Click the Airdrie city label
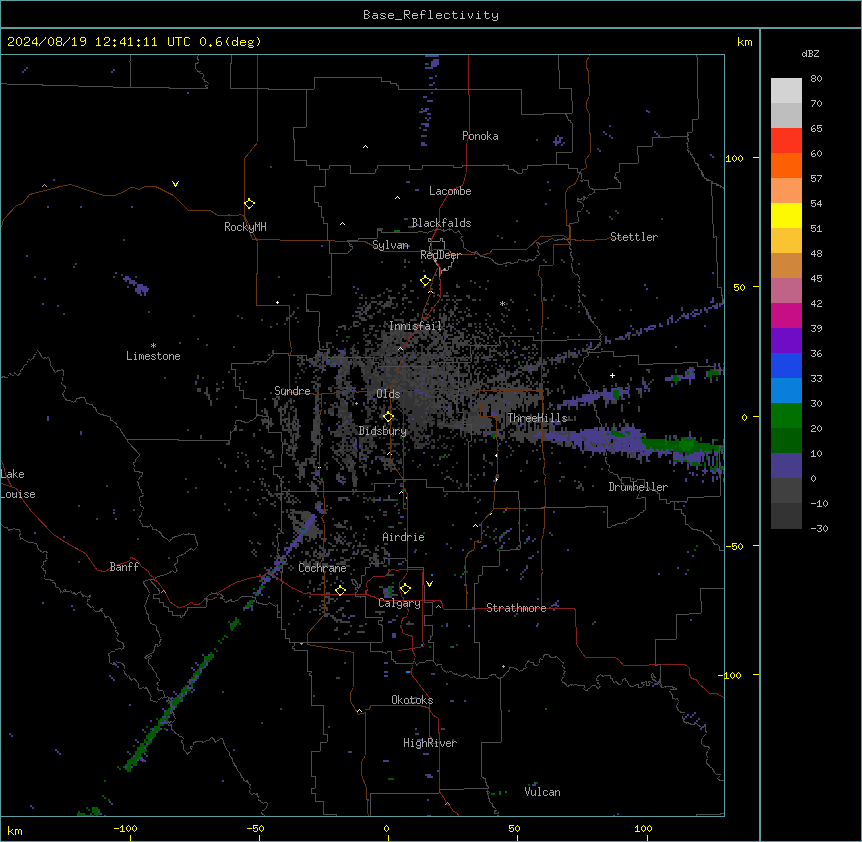 tap(403, 537)
